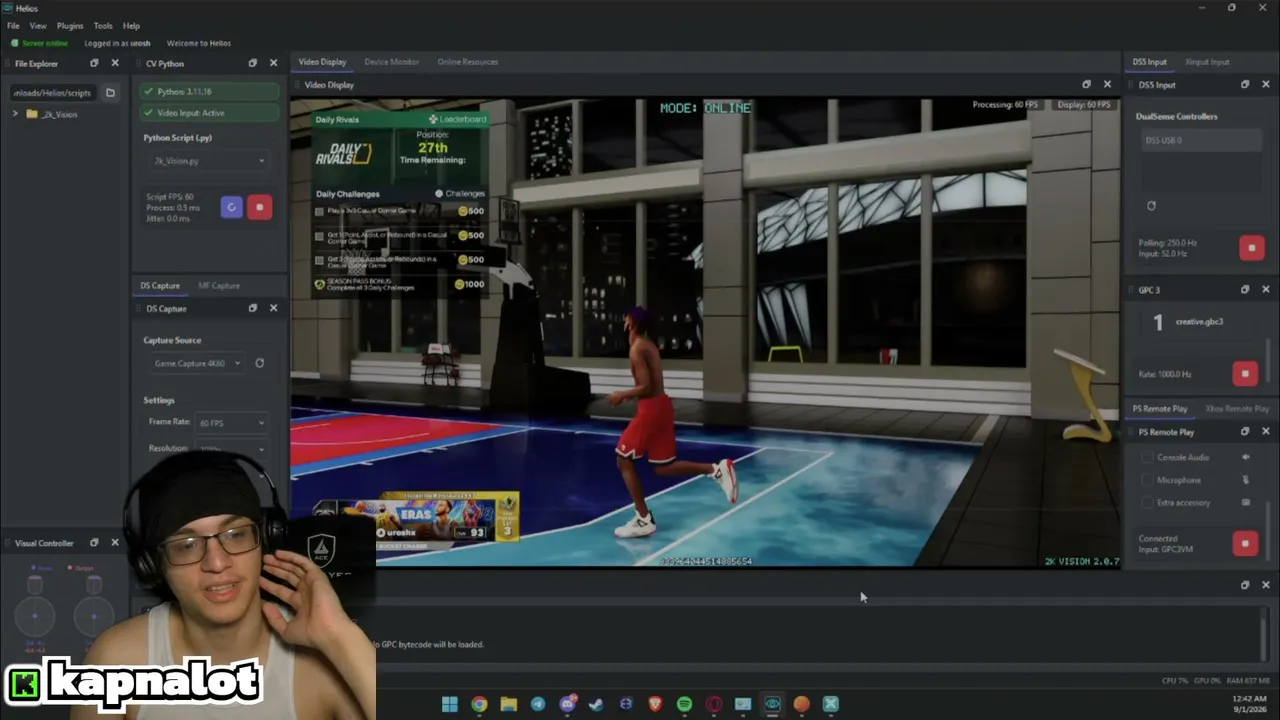1280x720 pixels.
Task: Click the Extra accessory controller icon
Action: tap(1246, 503)
